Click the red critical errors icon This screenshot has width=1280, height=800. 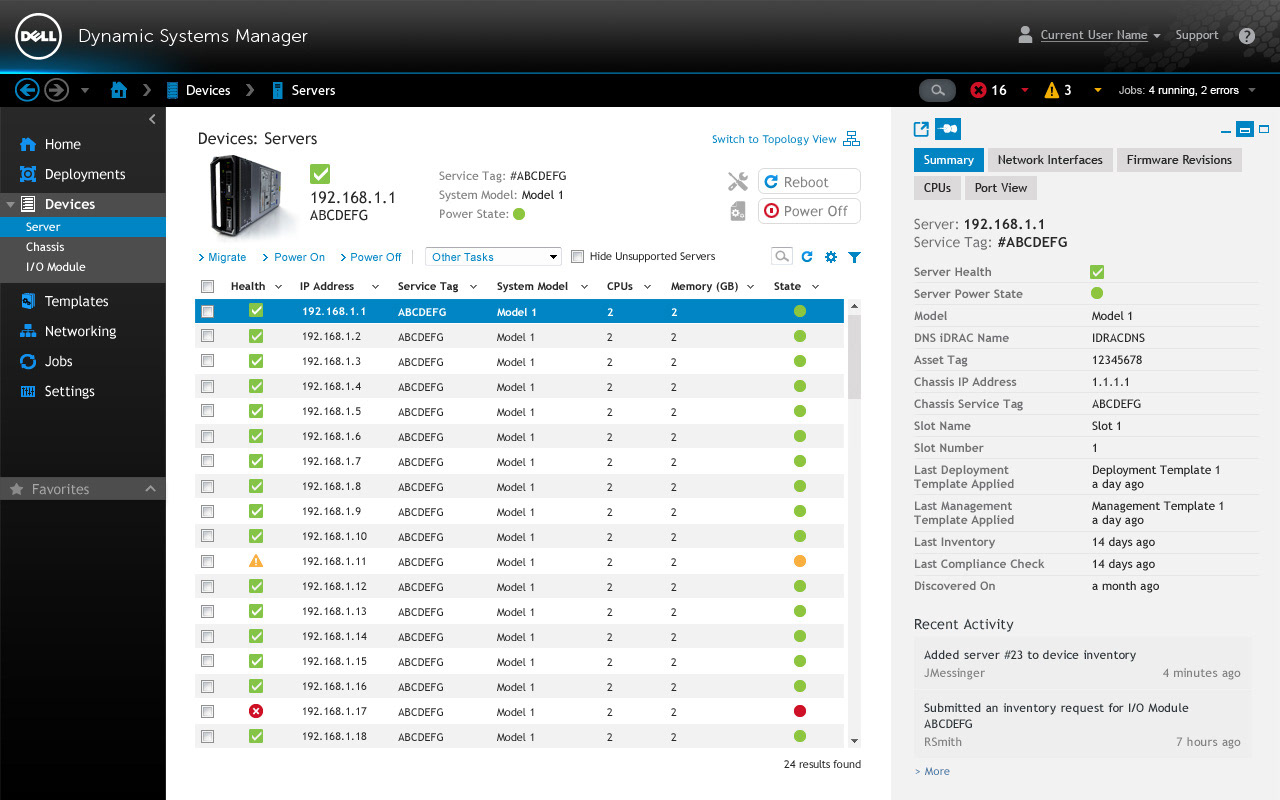pyautogui.click(x=978, y=90)
